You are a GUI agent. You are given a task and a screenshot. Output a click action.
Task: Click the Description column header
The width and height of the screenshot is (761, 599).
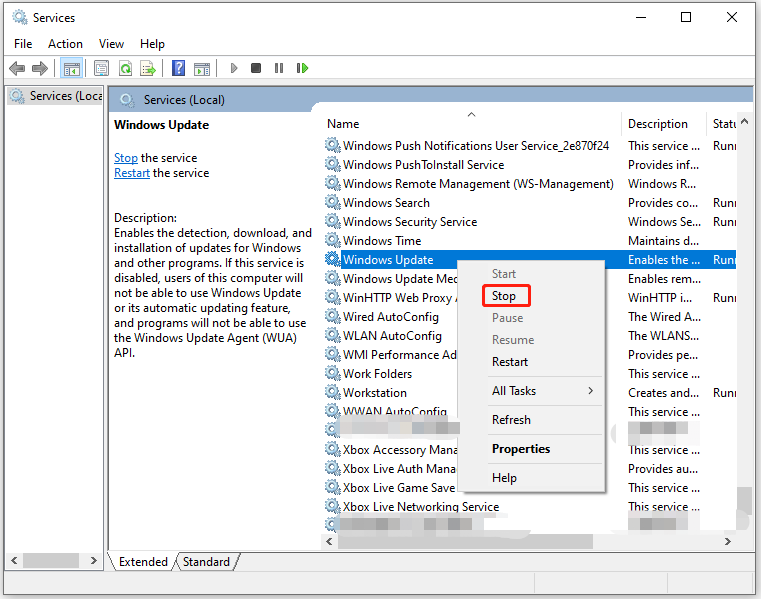(658, 124)
